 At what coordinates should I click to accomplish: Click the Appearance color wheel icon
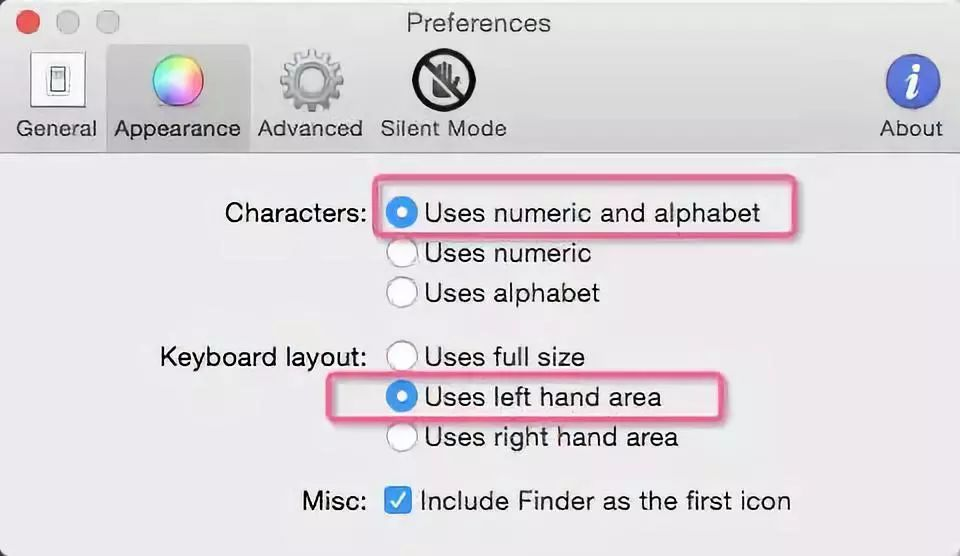point(178,81)
